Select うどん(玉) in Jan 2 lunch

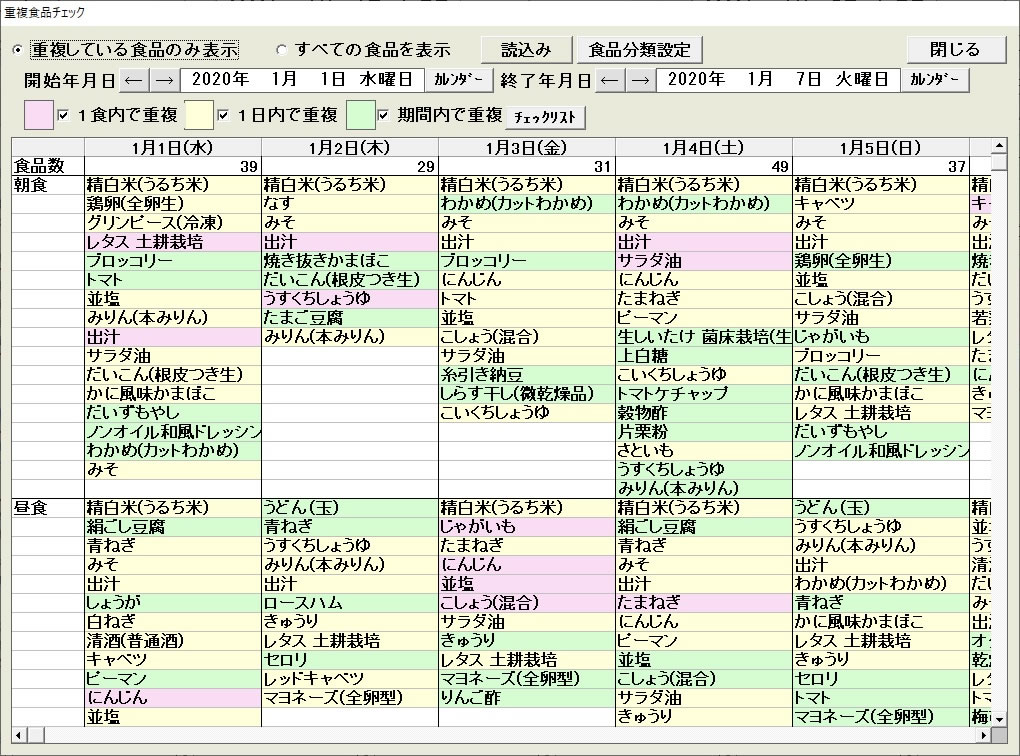[350, 508]
